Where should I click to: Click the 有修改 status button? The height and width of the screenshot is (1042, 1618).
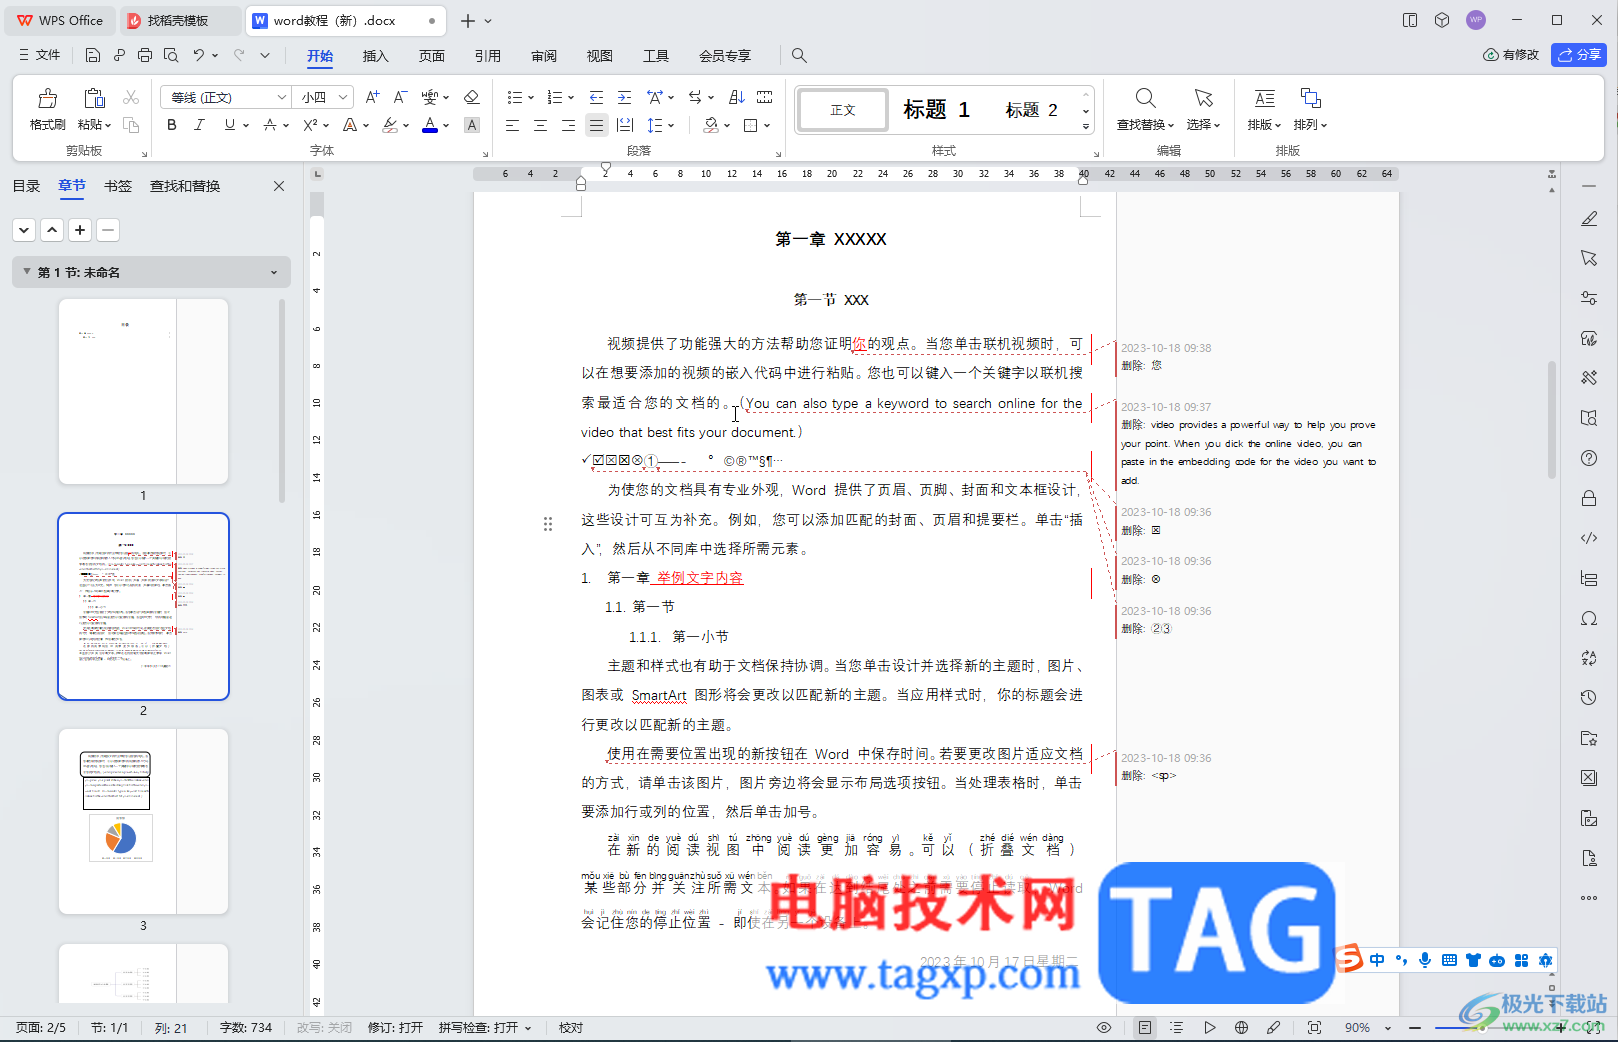point(1511,55)
